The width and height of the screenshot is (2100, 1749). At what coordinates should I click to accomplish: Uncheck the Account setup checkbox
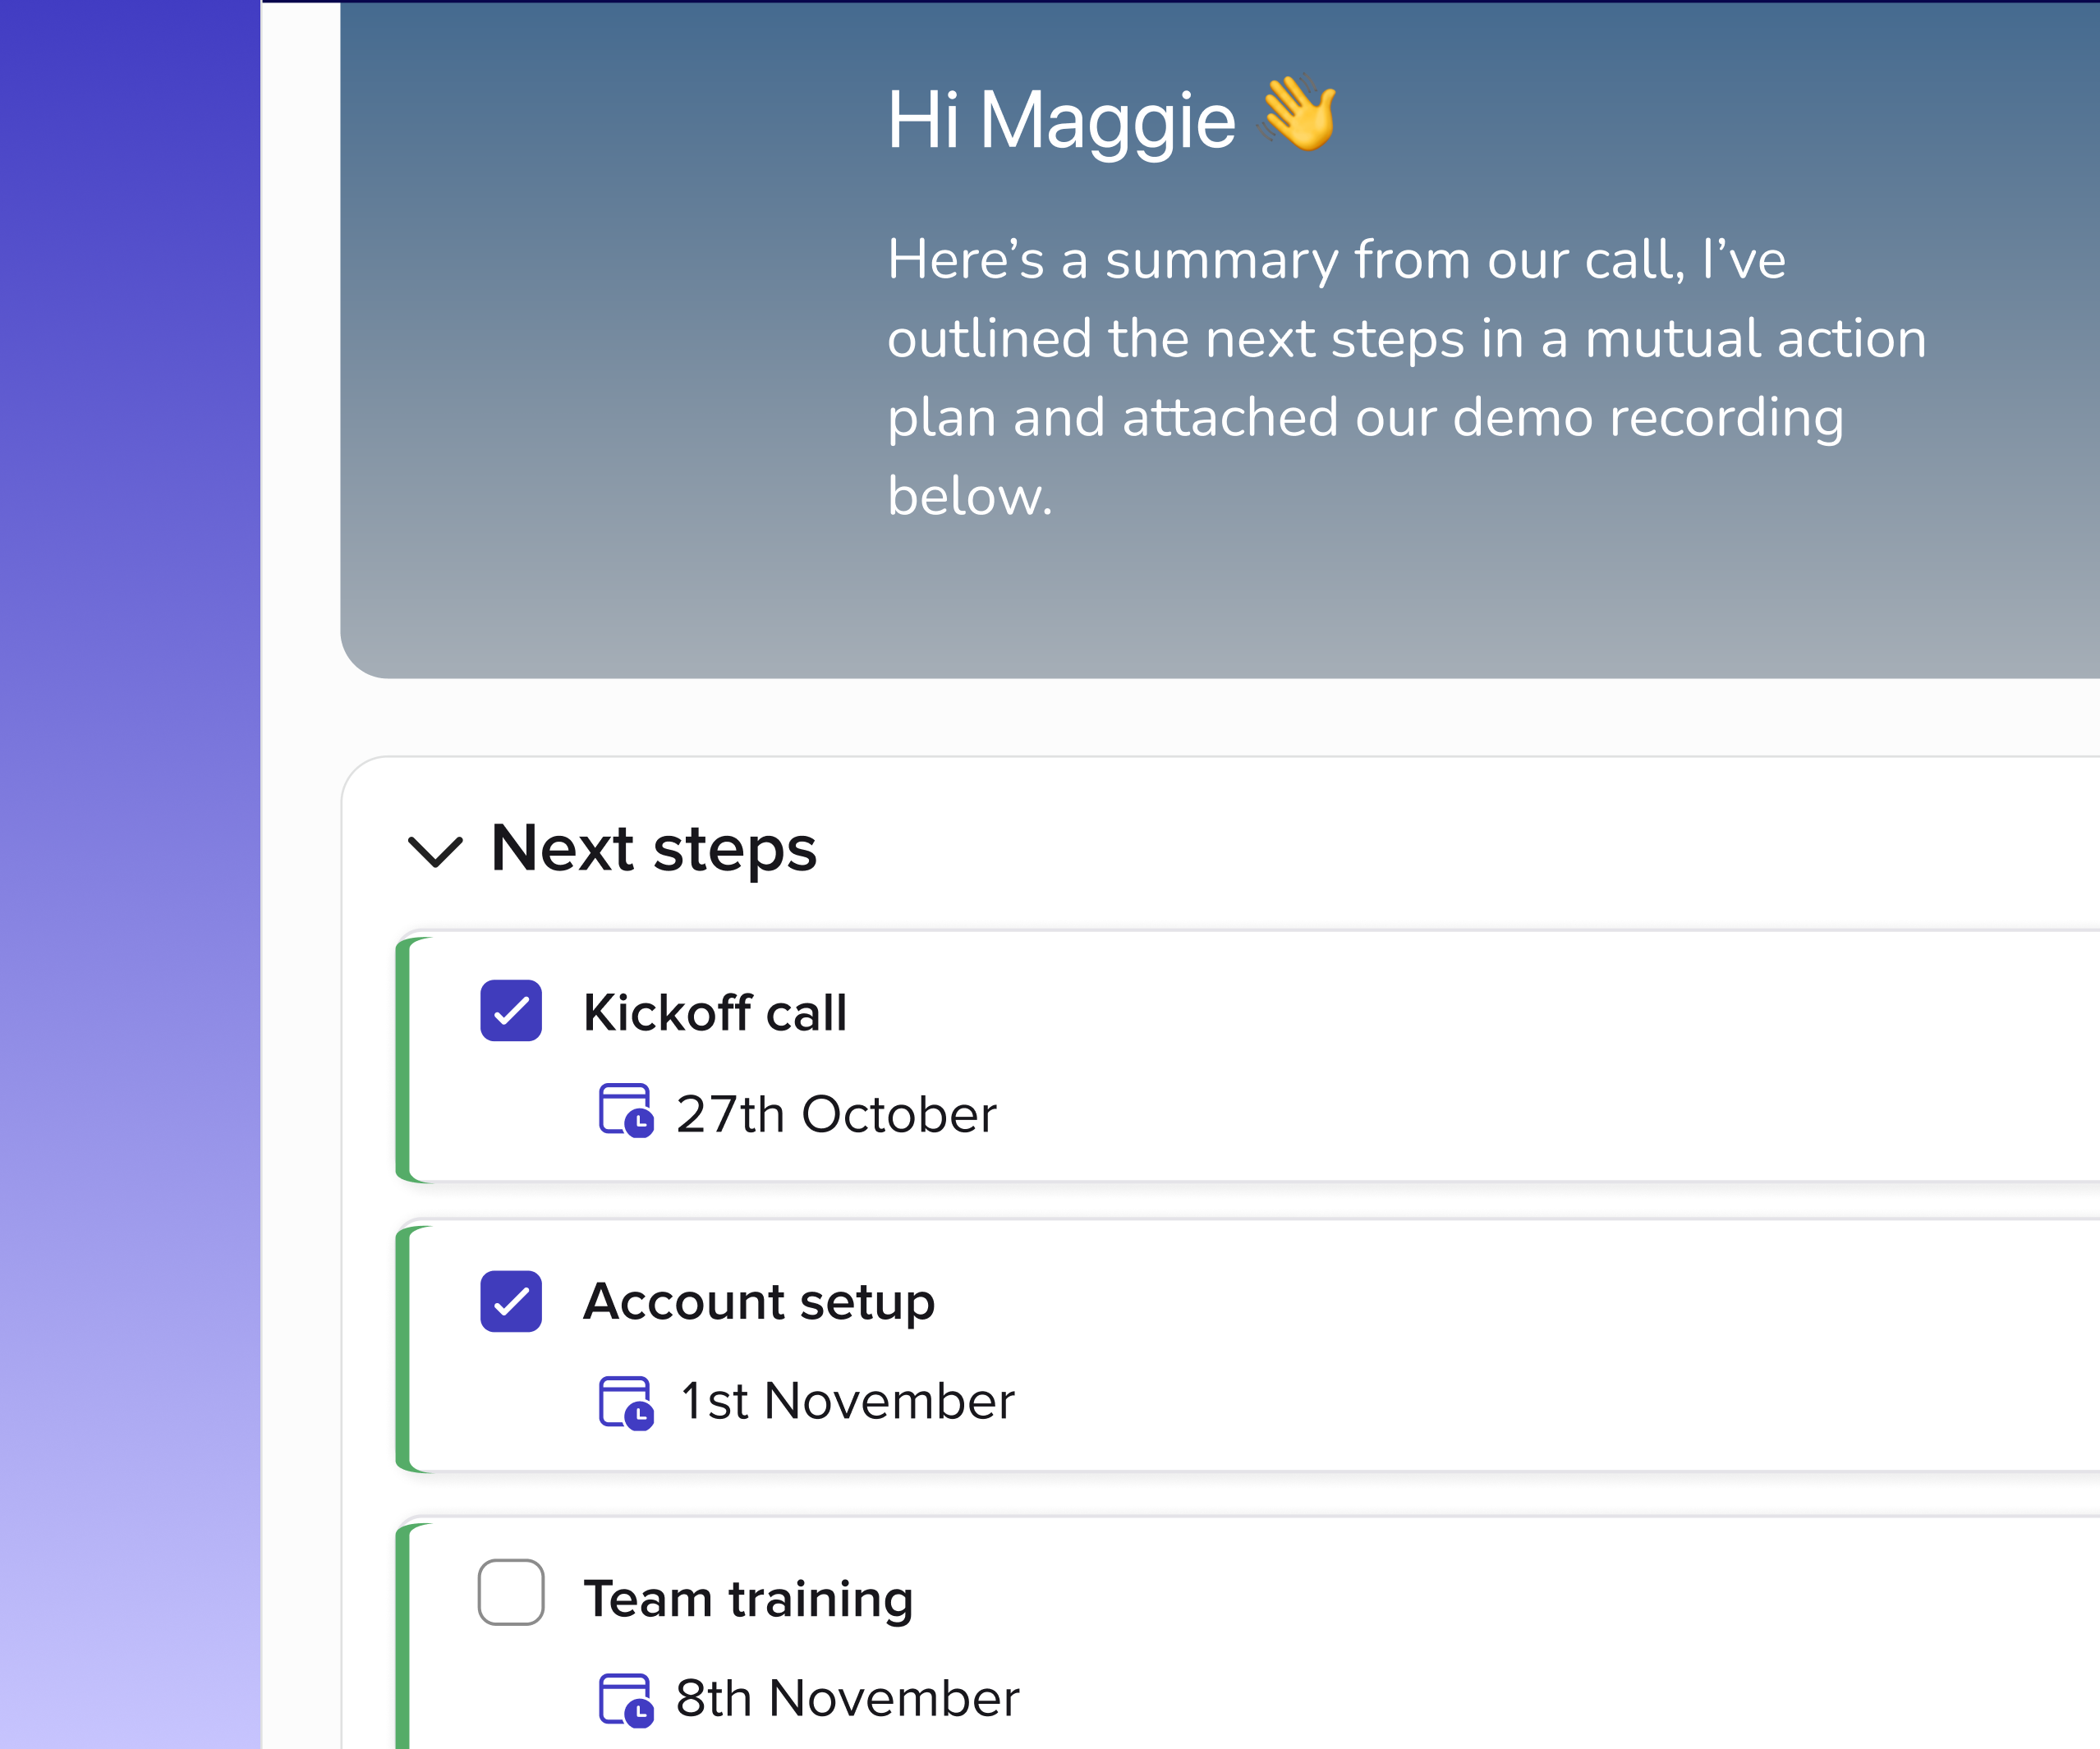(x=511, y=1301)
